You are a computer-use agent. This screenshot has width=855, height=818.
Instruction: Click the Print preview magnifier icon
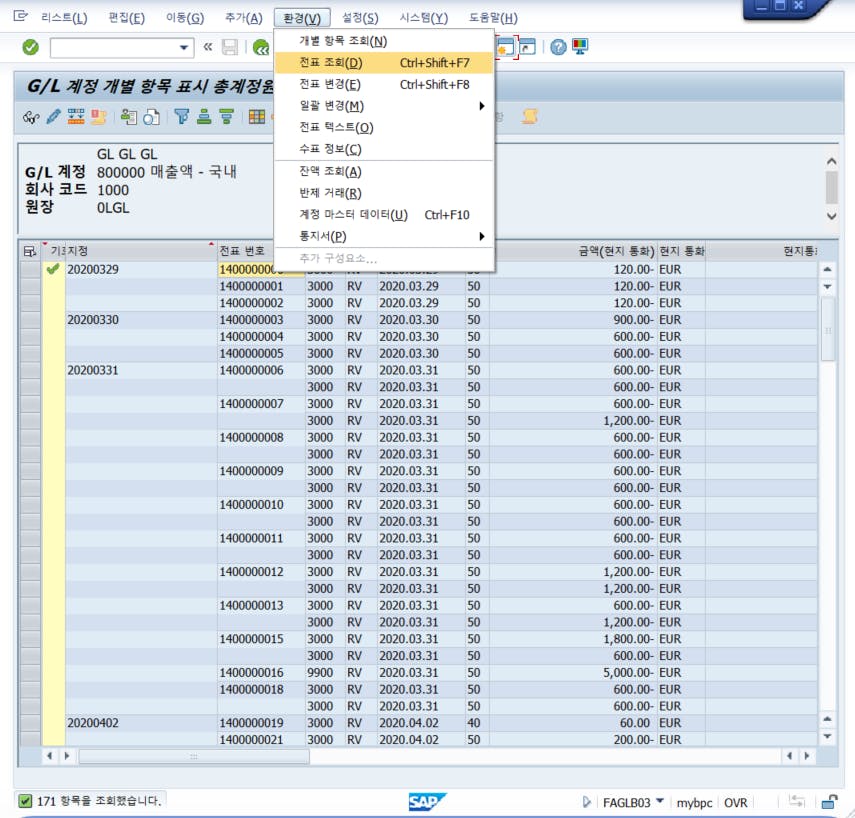click(151, 117)
